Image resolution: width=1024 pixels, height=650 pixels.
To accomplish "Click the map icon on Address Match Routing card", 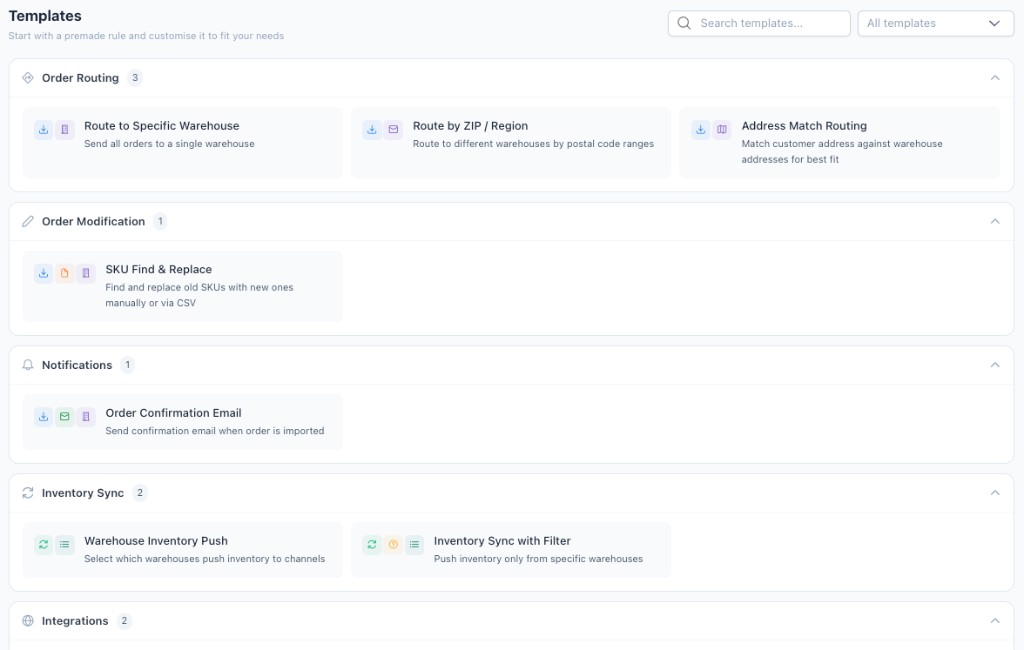I will tap(721, 130).
